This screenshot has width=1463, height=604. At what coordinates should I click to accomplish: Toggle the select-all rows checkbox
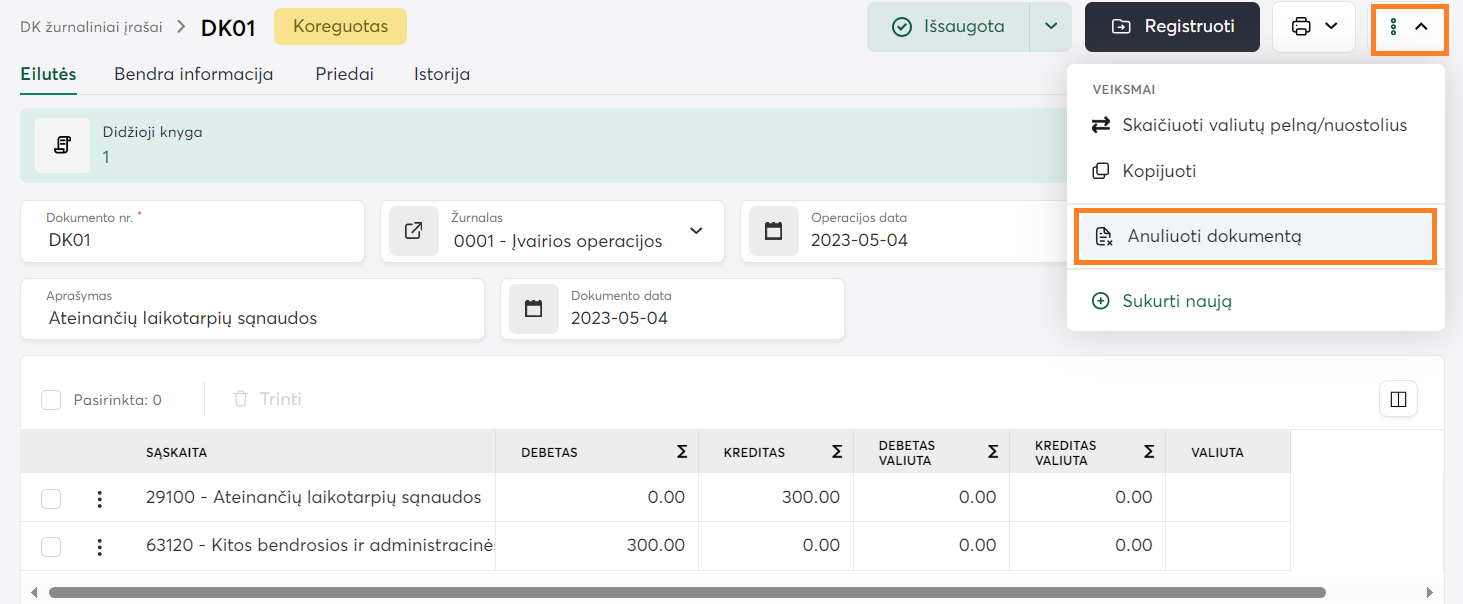pos(51,400)
